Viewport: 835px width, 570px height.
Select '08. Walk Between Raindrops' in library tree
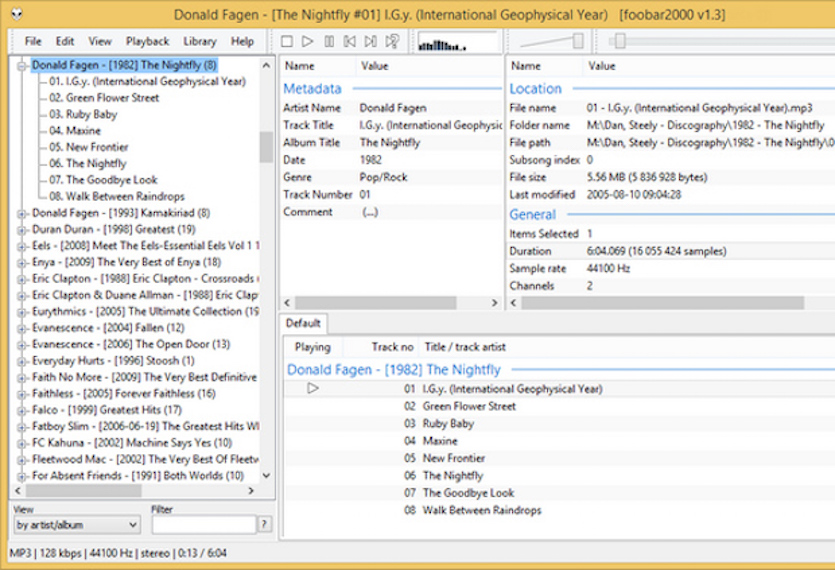(x=117, y=196)
